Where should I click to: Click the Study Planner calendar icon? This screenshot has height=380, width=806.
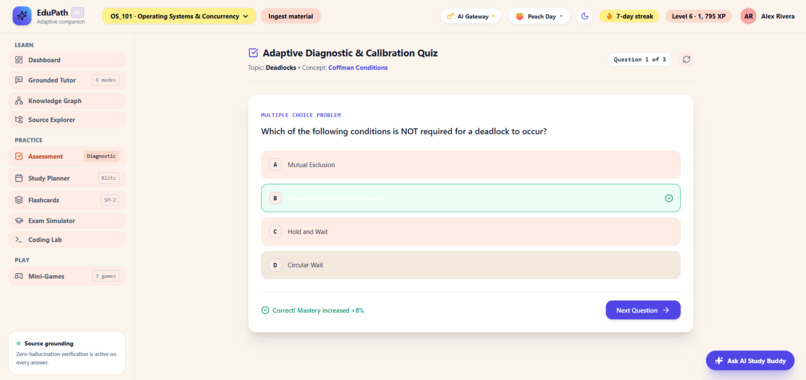(19, 178)
